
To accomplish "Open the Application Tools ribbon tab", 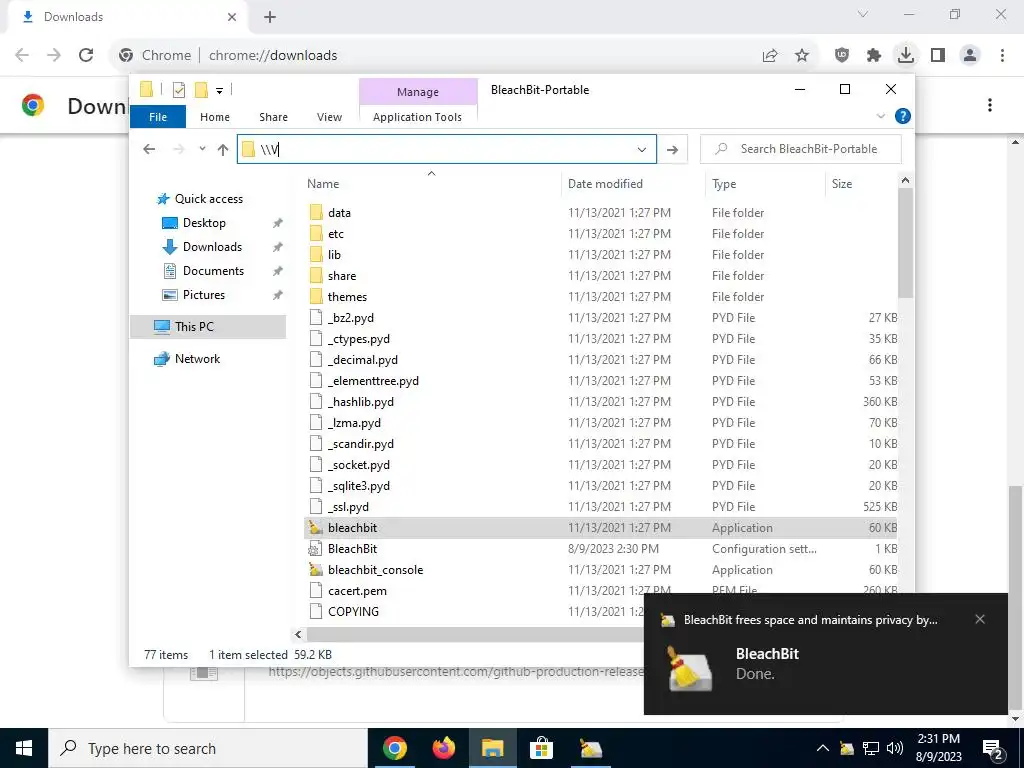I will pyautogui.click(x=417, y=117).
